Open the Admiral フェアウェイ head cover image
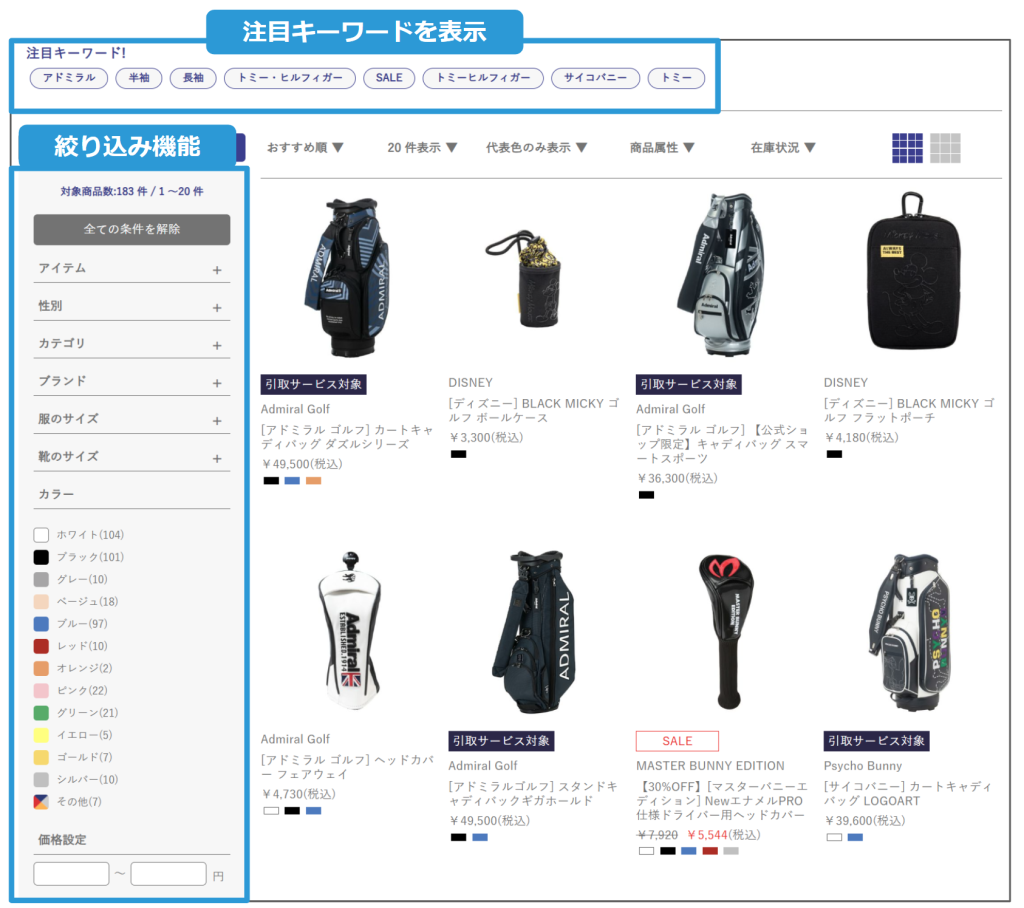This screenshot has width=1024, height=908. [x=351, y=632]
